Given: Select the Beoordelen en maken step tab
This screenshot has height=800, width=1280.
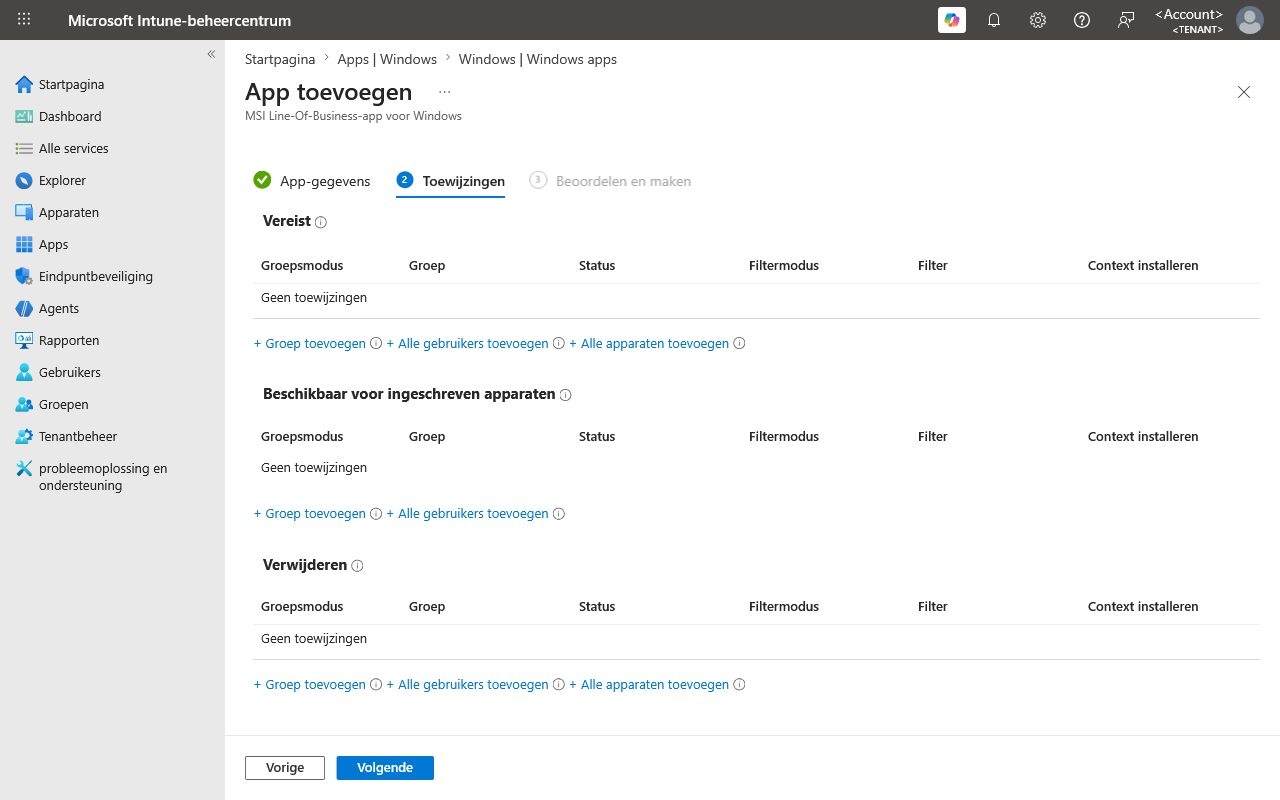Looking at the screenshot, I should (610, 181).
